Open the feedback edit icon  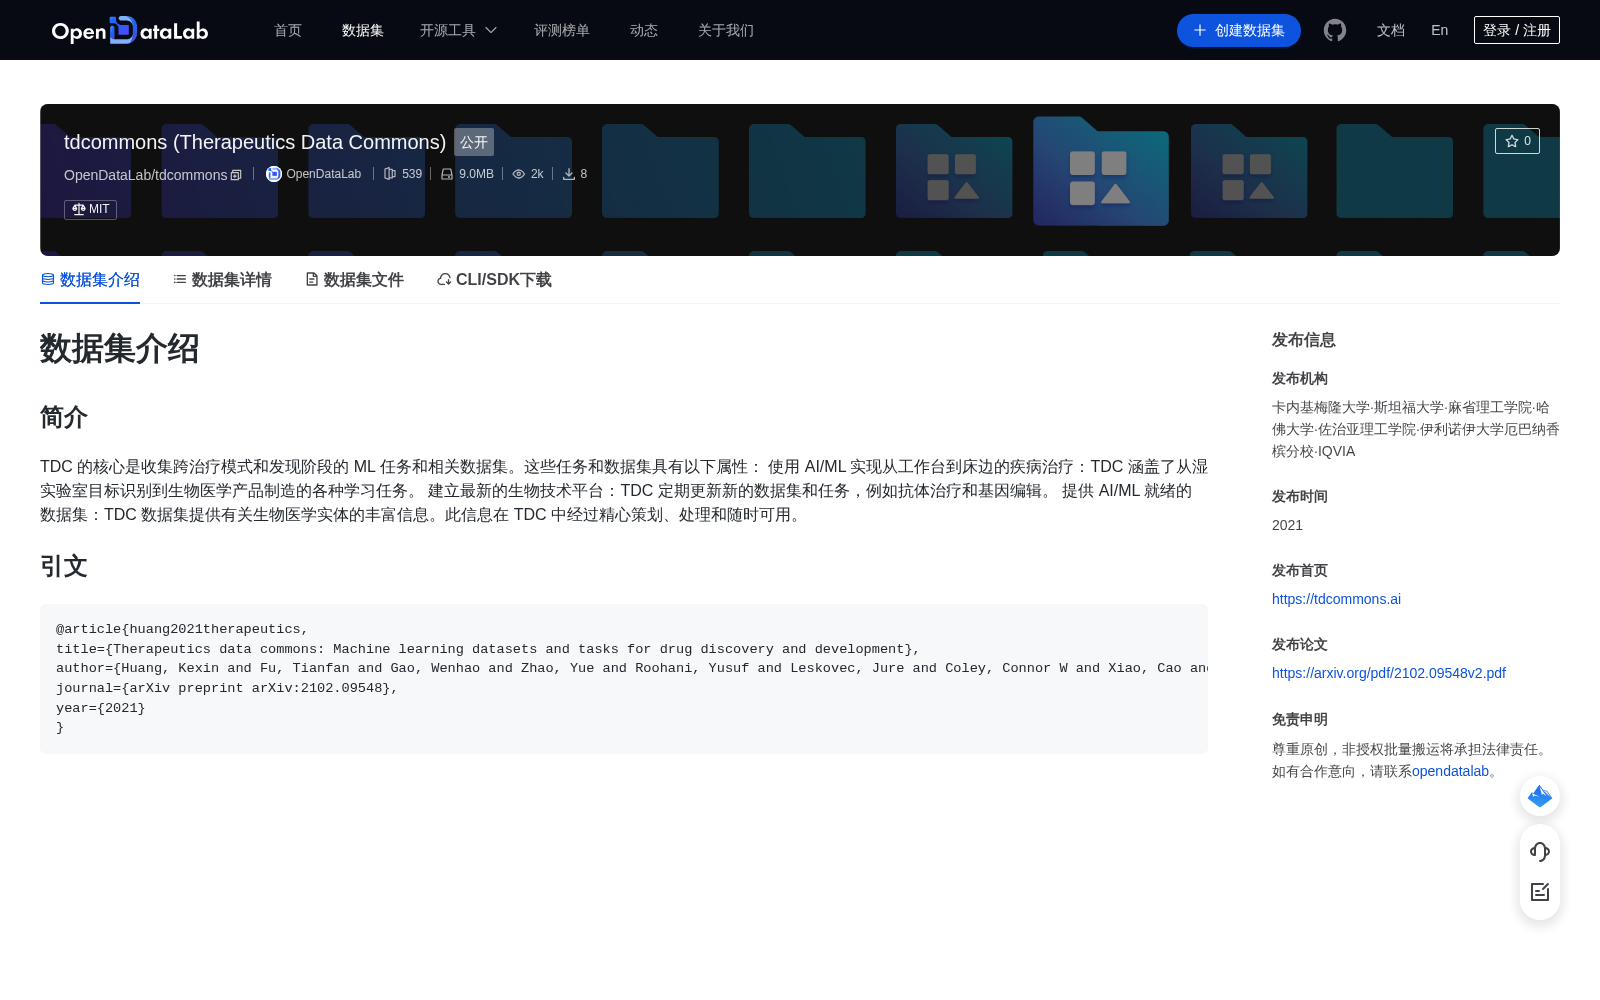pyautogui.click(x=1540, y=892)
